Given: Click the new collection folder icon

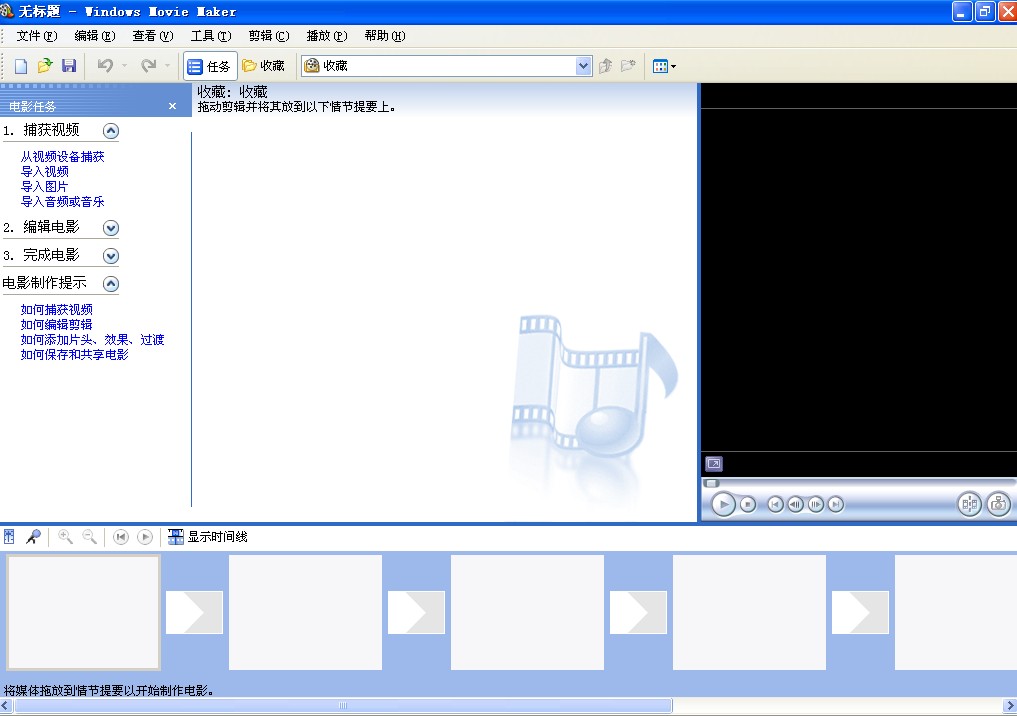Looking at the screenshot, I should [x=628, y=66].
